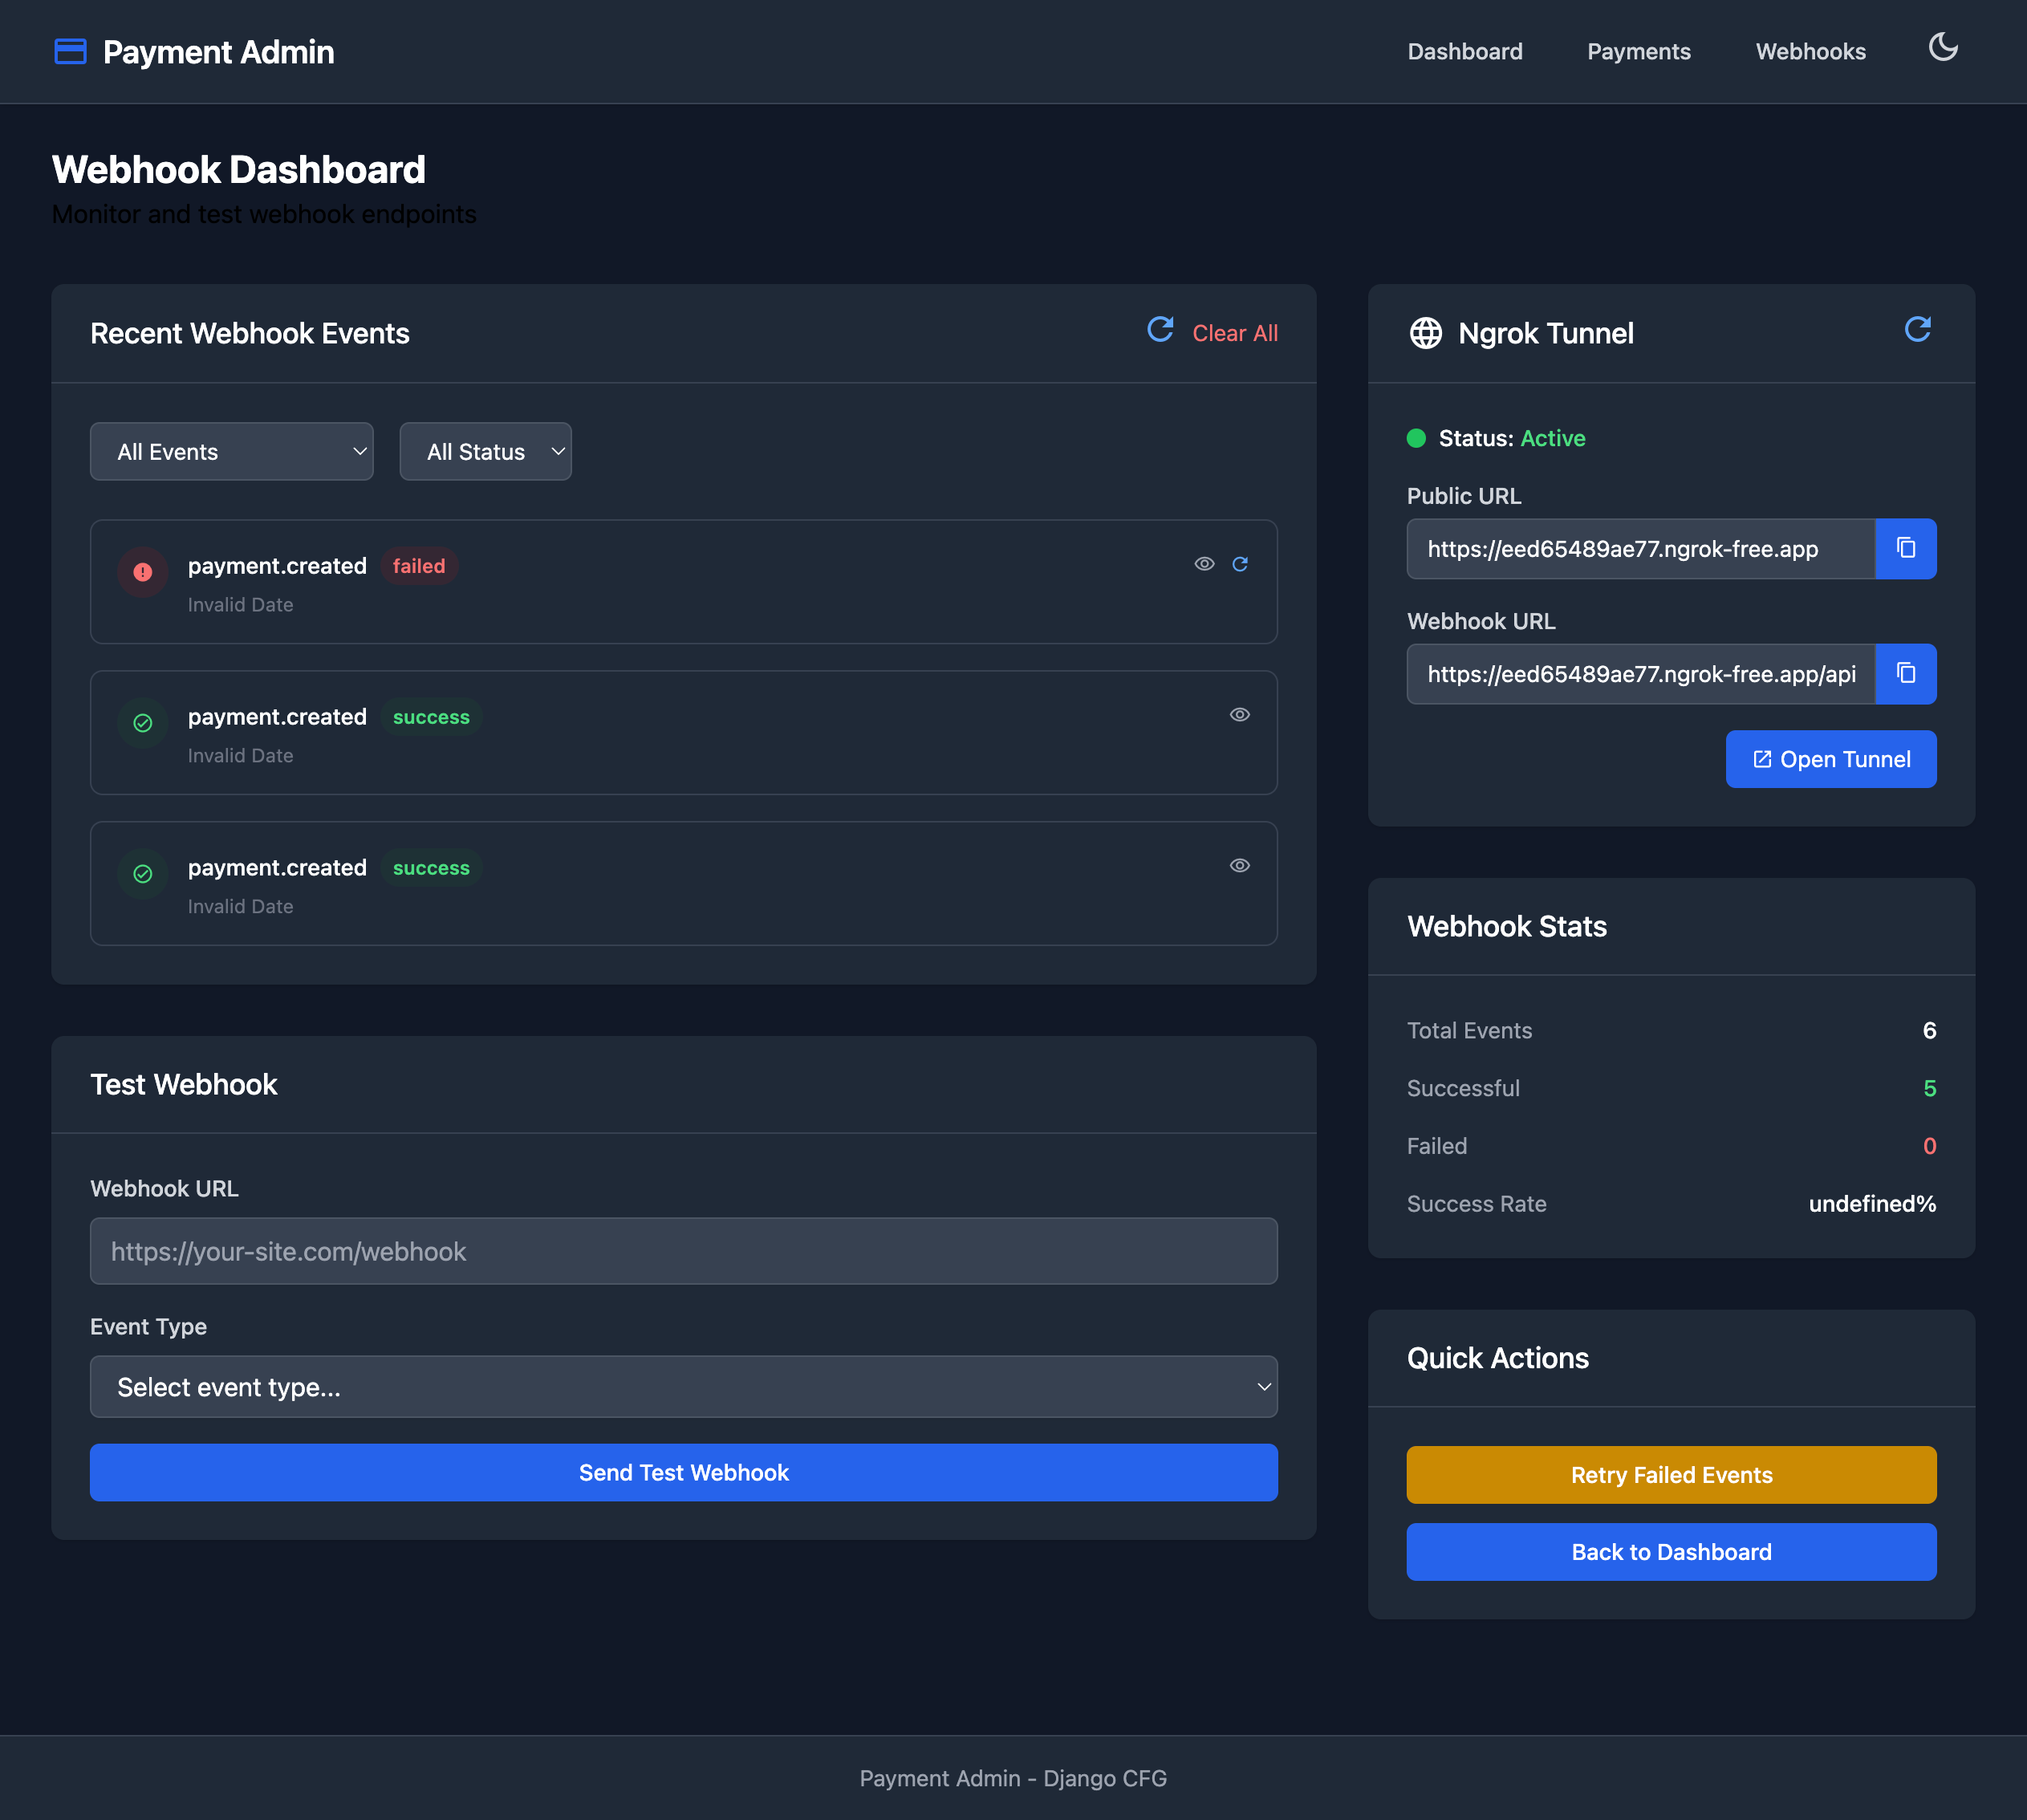View details of the last successful event
Viewport: 2027px width, 1820px height.
(1239, 865)
